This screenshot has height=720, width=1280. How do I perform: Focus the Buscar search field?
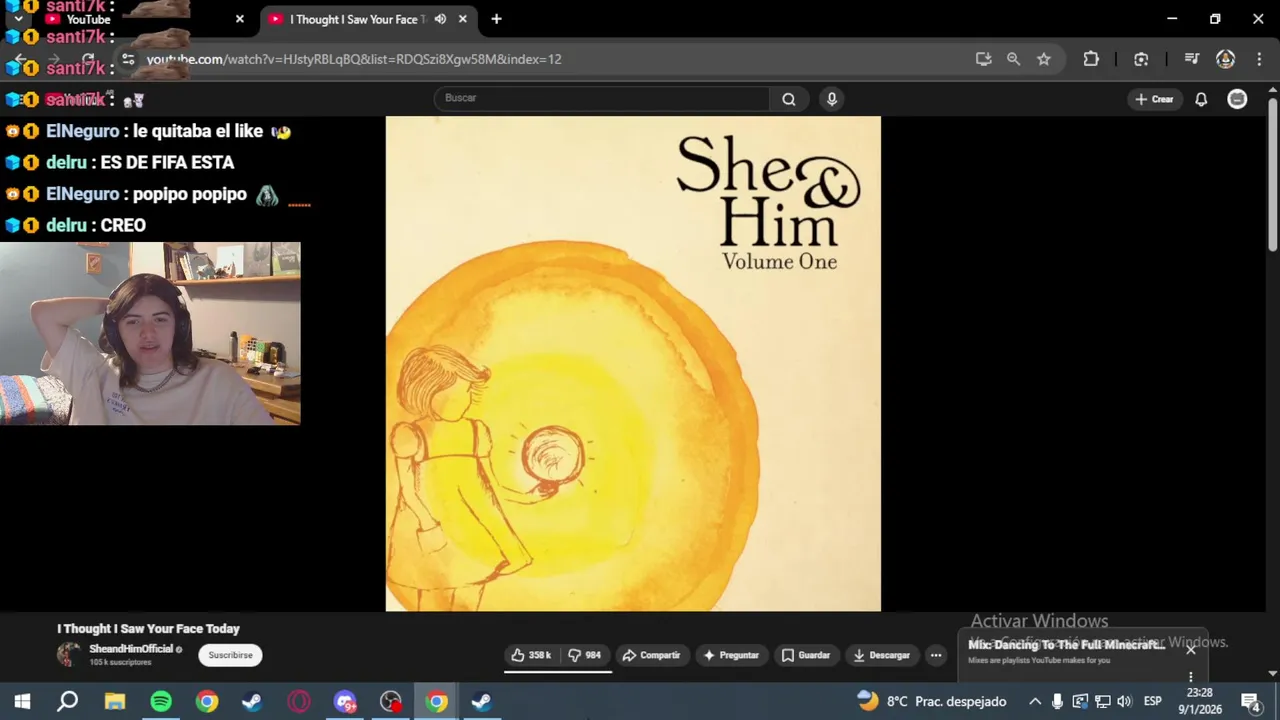click(602, 98)
